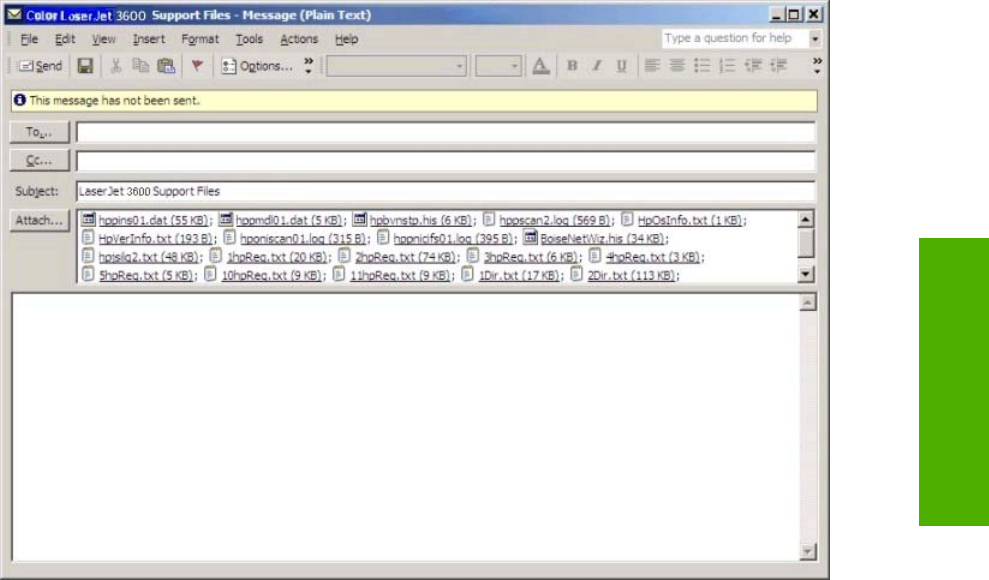Save the message with floppy disk icon
Image resolution: width=989 pixels, height=580 pixels.
pos(85,66)
